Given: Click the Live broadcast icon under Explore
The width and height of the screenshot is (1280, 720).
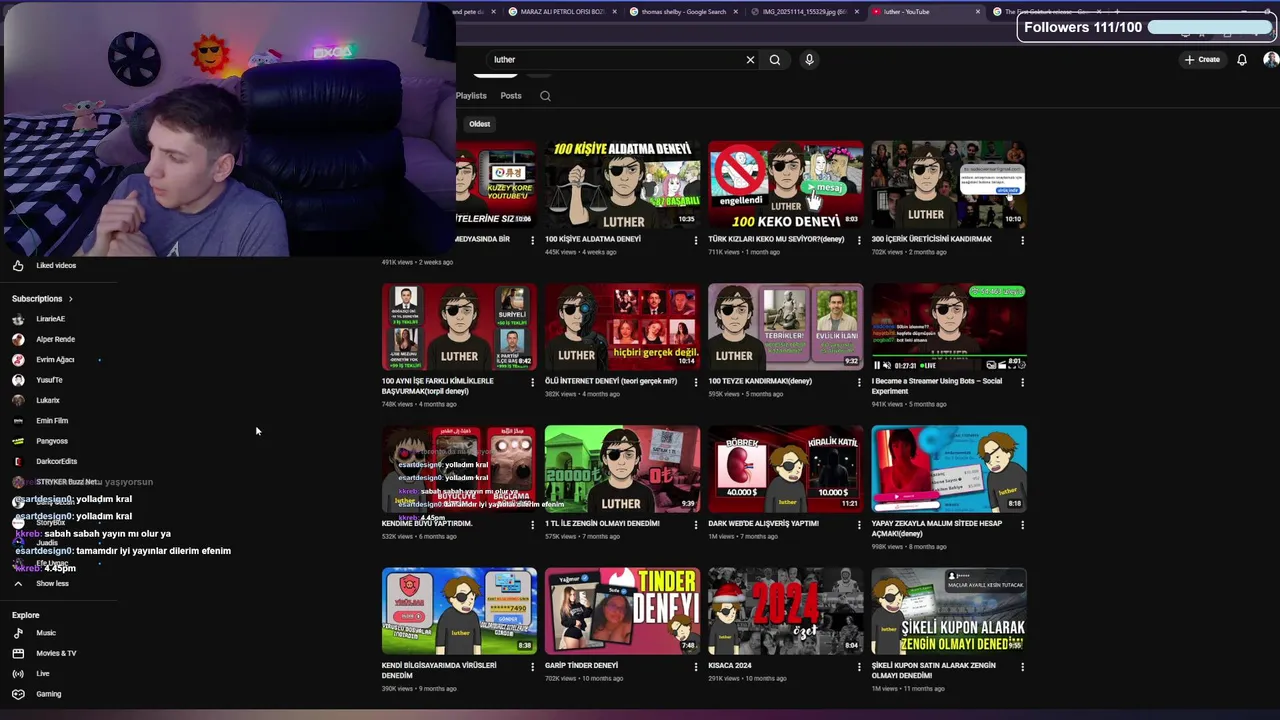Looking at the screenshot, I should pos(18,674).
